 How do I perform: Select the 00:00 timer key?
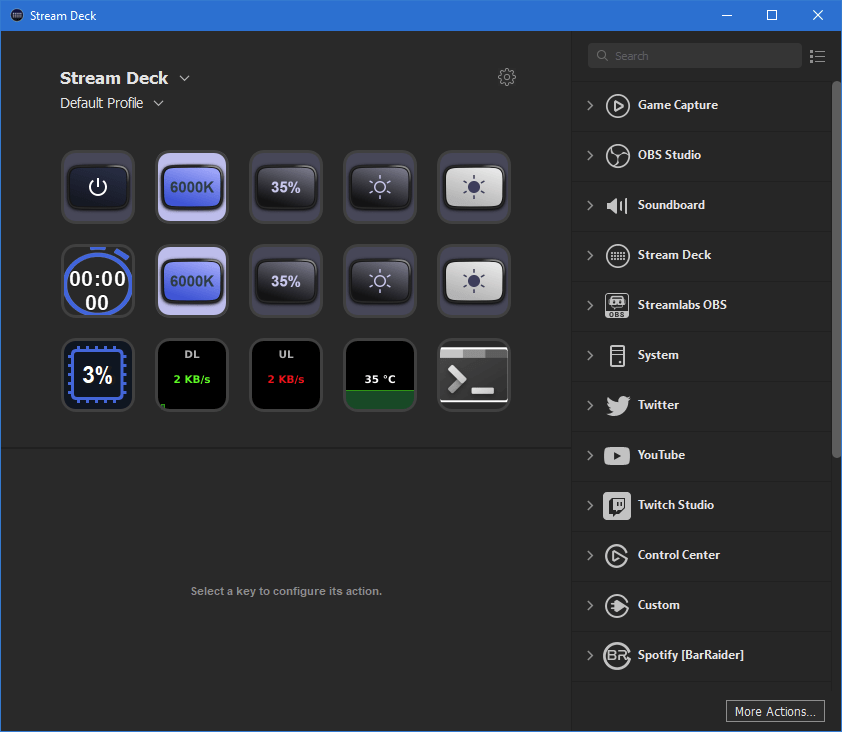click(98, 281)
